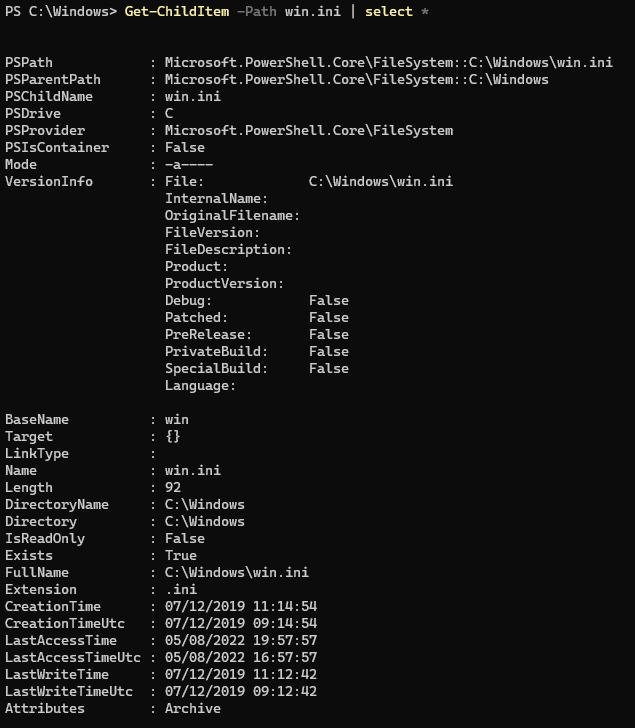635x728 pixels.
Task: Click the Exists True value
Action: click(181, 556)
